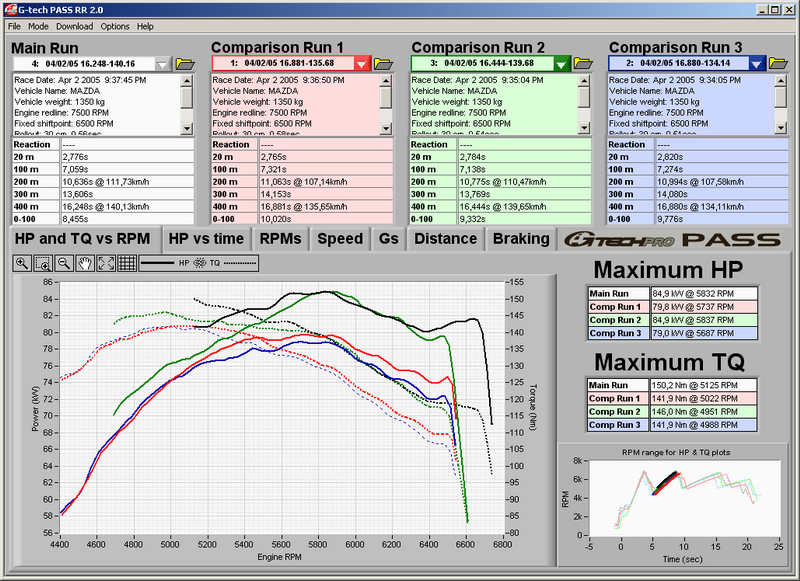Open file folder for Main Run
Viewport: 800px width, 581px height.
click(x=185, y=64)
